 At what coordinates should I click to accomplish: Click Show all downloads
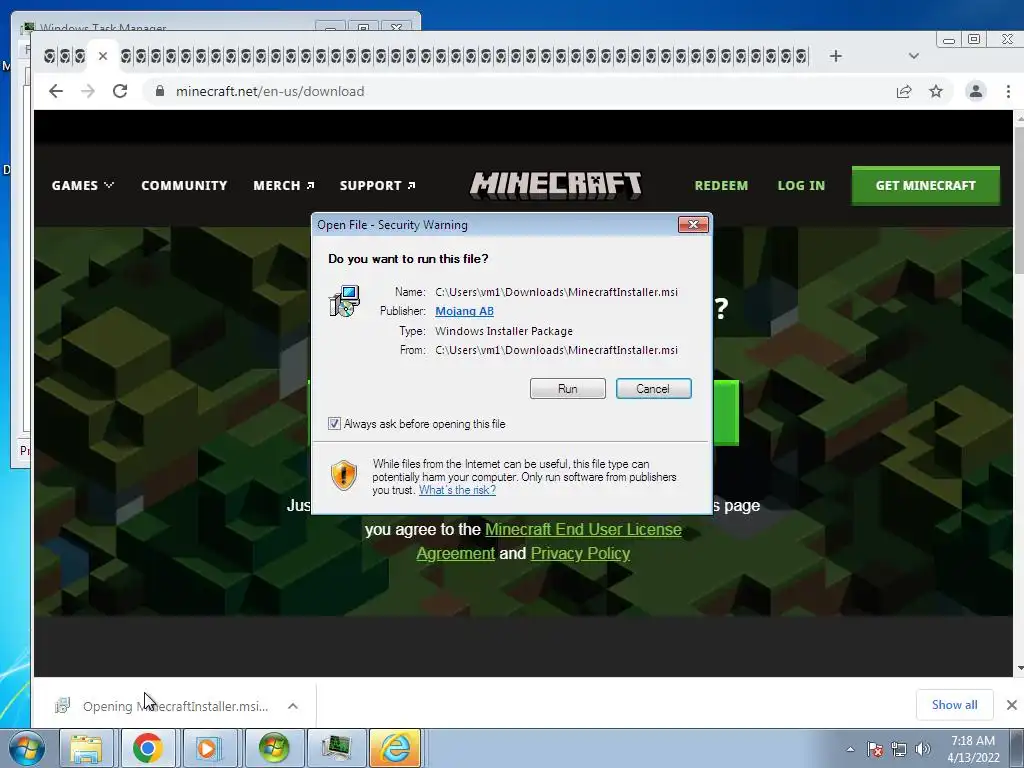954,705
